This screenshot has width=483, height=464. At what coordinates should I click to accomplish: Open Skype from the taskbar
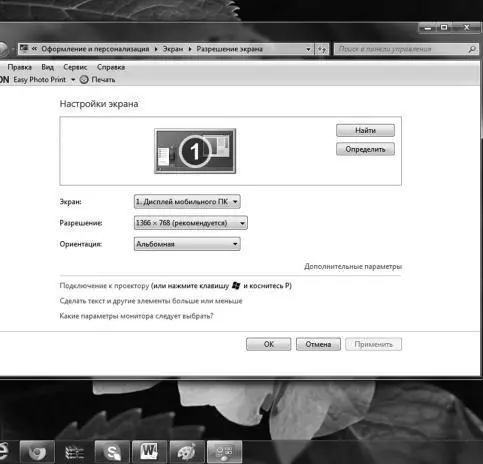112,452
